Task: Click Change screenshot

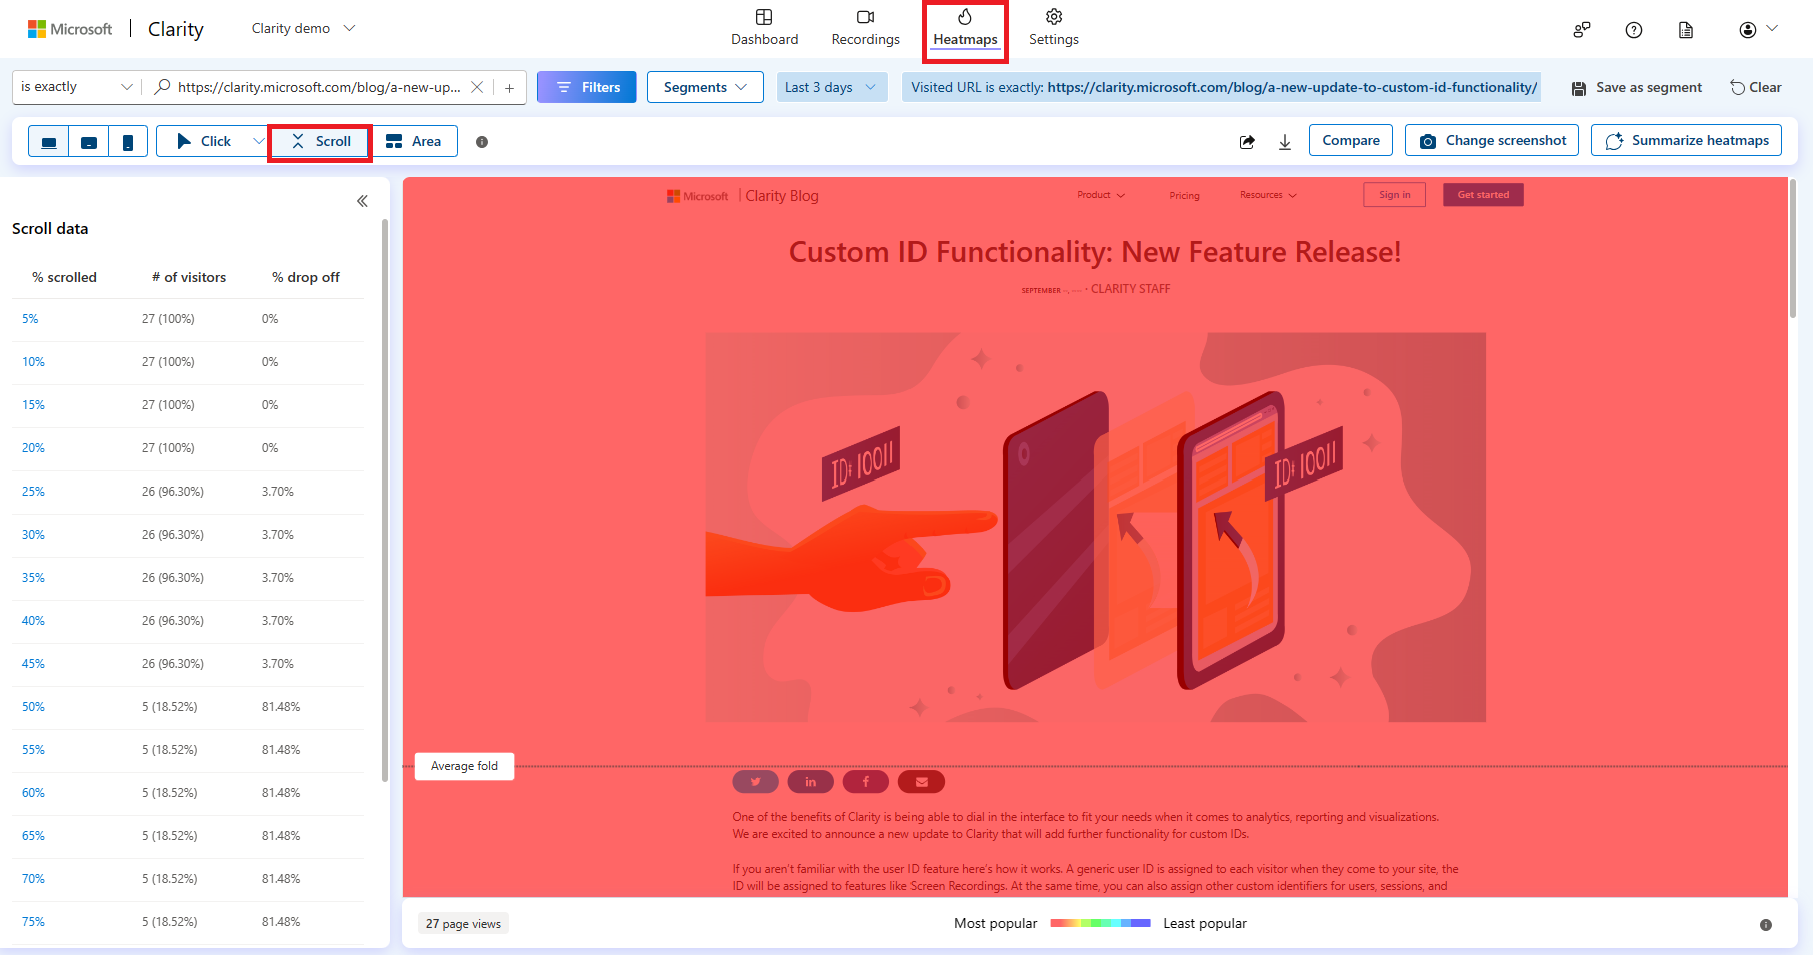Action: tap(1492, 141)
